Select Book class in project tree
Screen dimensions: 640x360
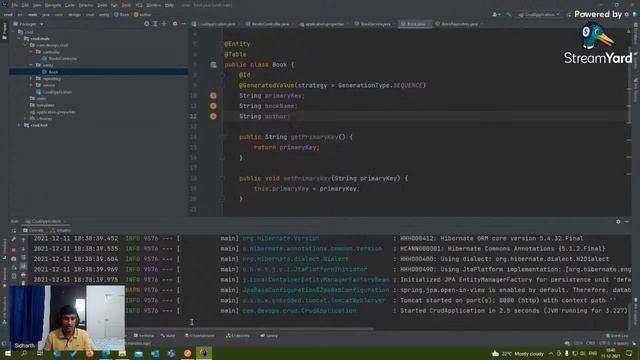click(x=50, y=72)
